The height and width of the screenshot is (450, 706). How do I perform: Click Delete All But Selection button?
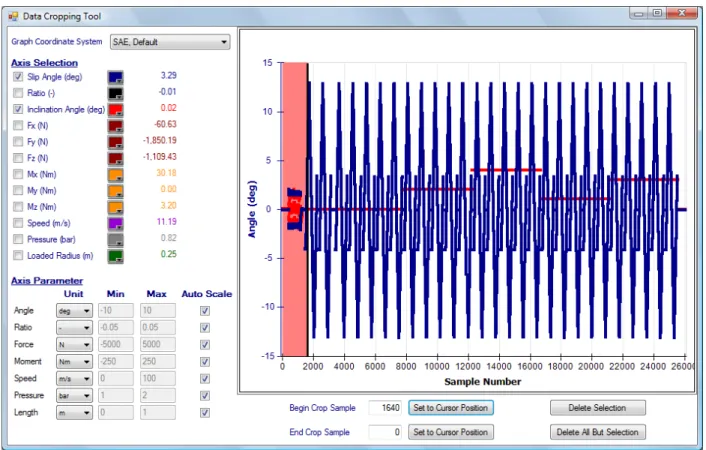(x=597, y=432)
